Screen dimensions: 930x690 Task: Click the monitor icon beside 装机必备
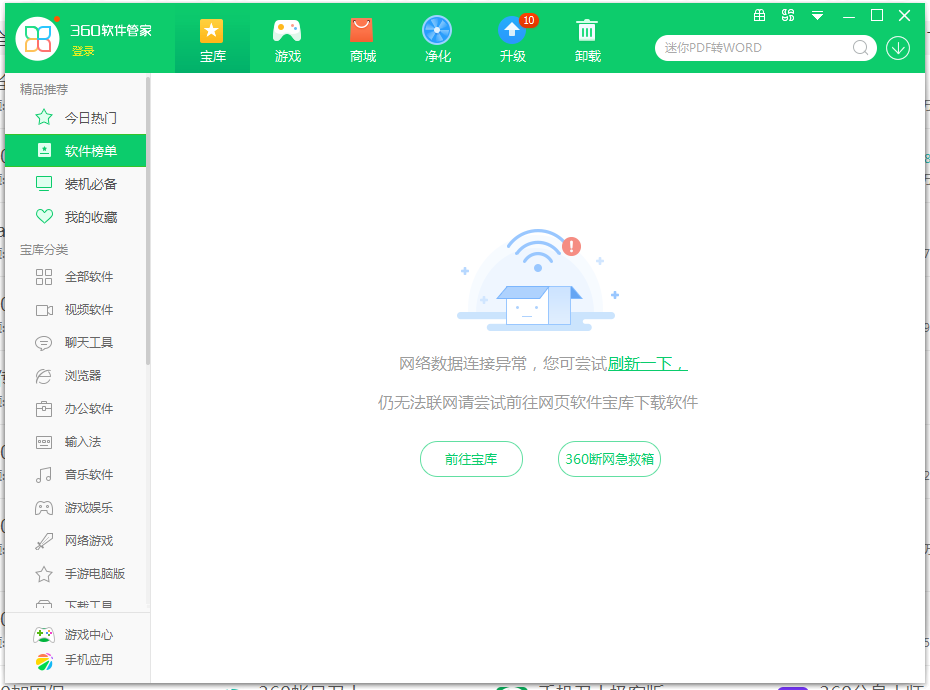point(44,183)
